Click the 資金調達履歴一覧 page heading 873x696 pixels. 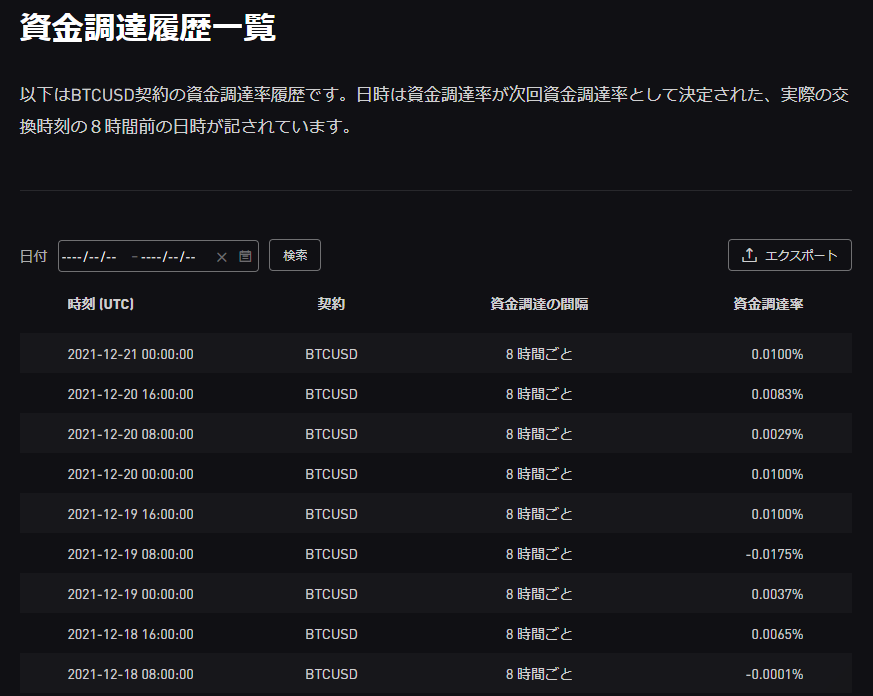tap(147, 28)
